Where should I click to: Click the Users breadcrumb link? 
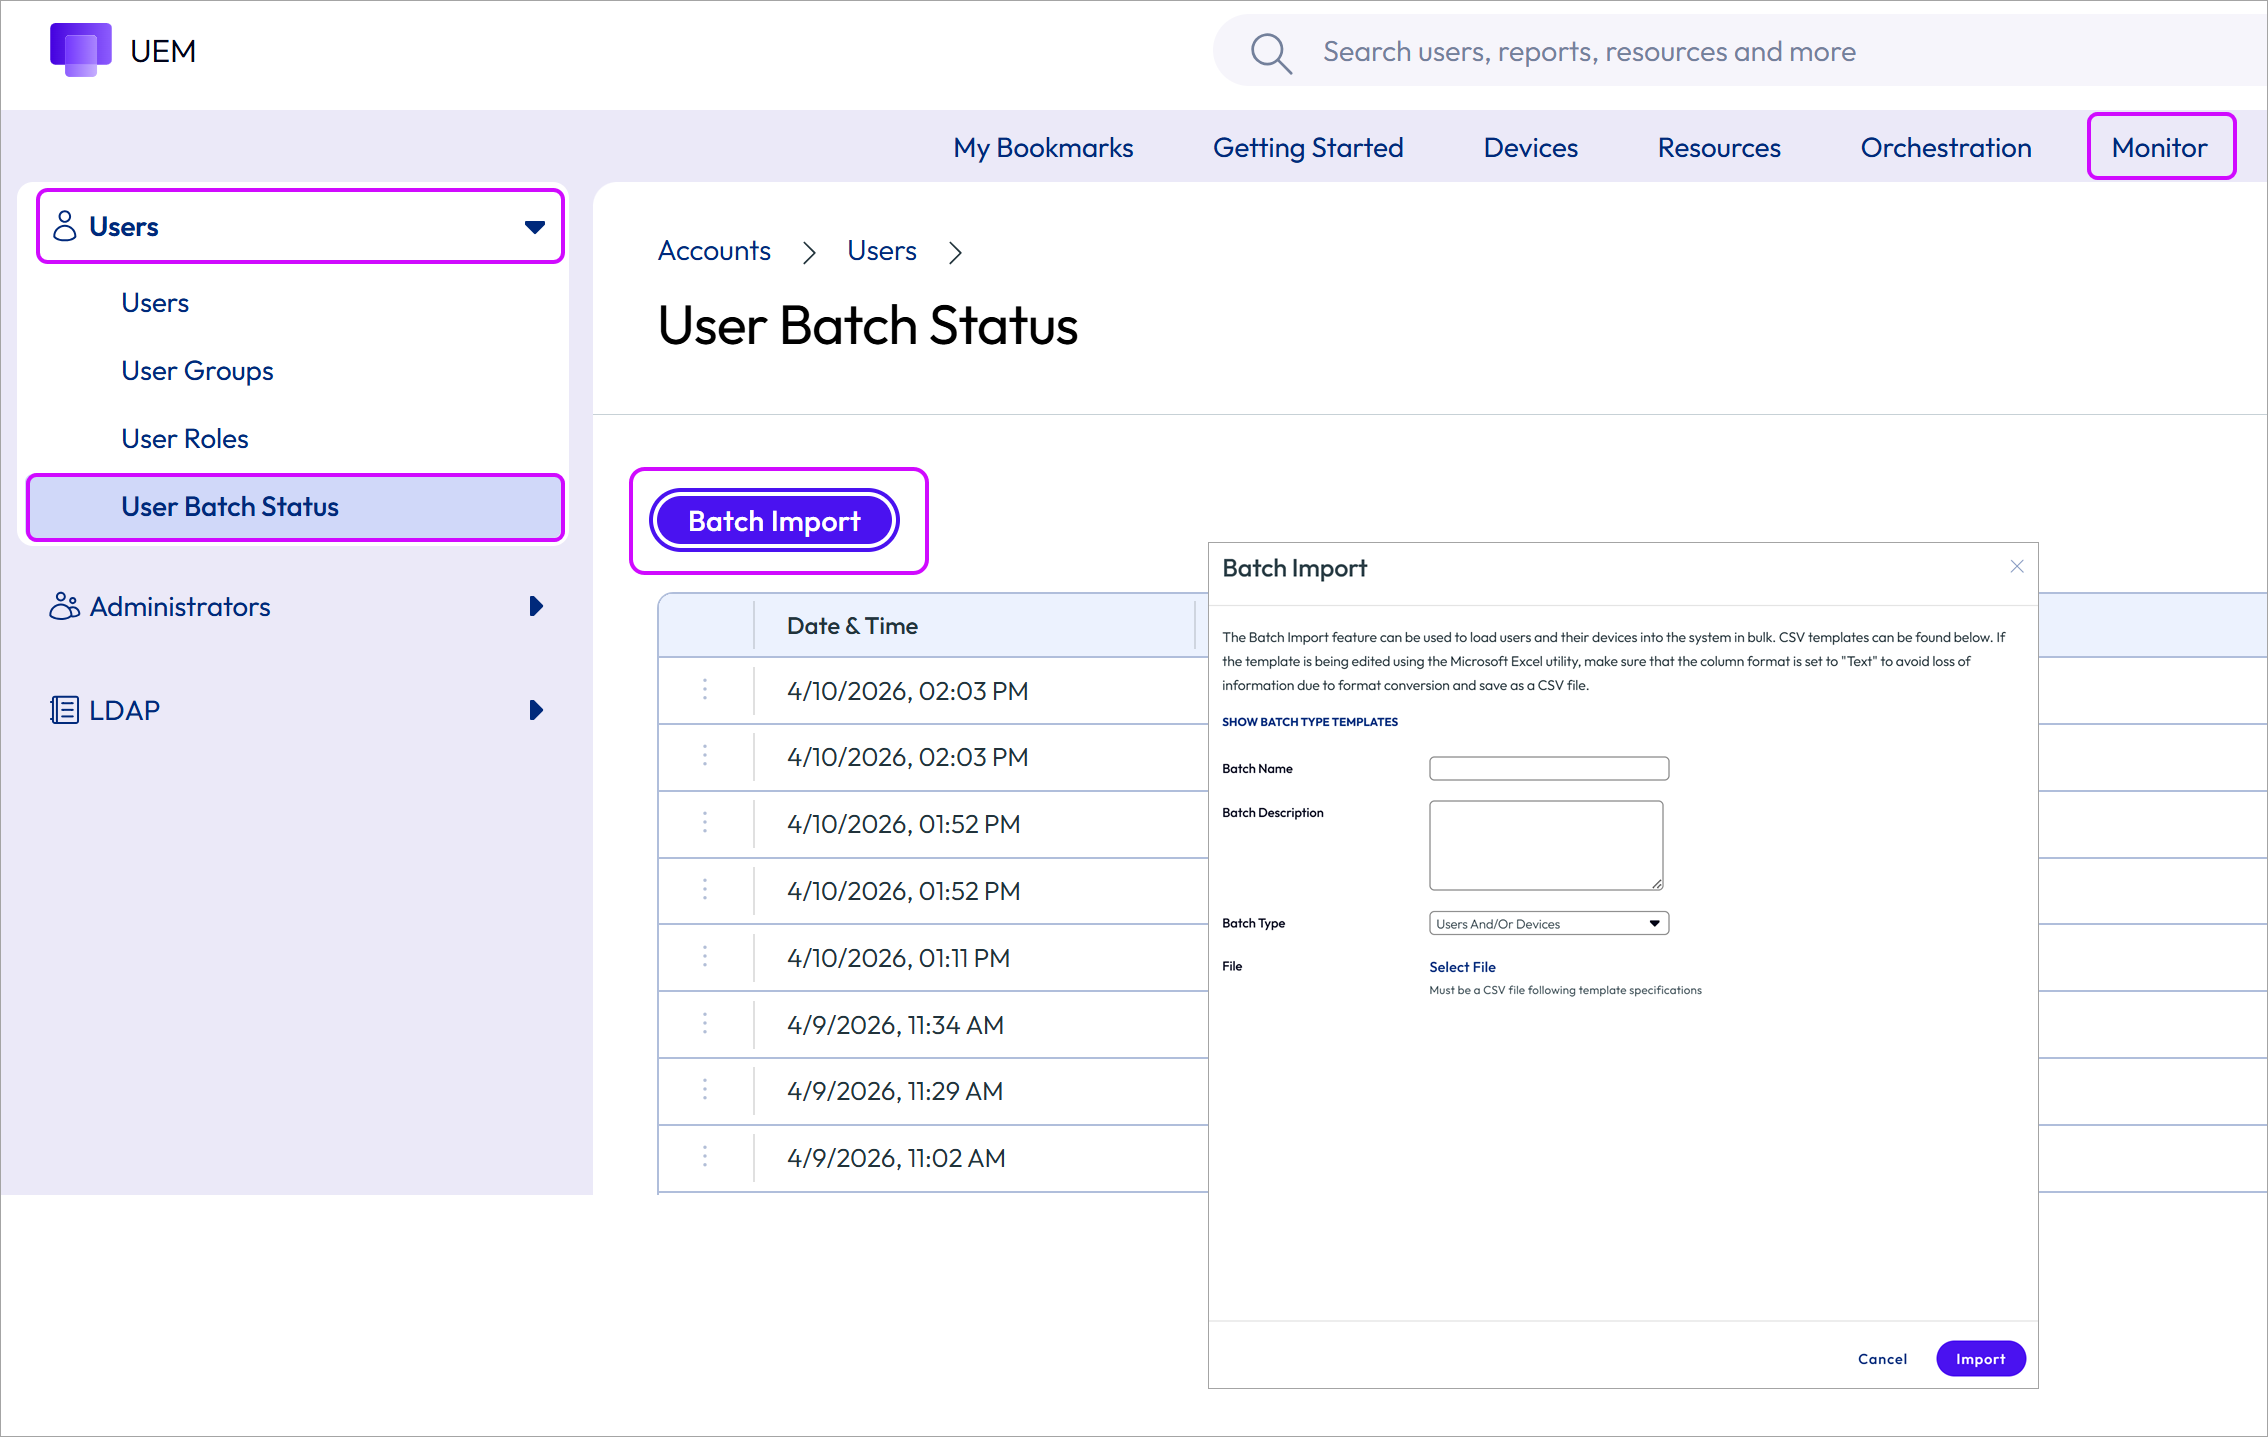(882, 251)
